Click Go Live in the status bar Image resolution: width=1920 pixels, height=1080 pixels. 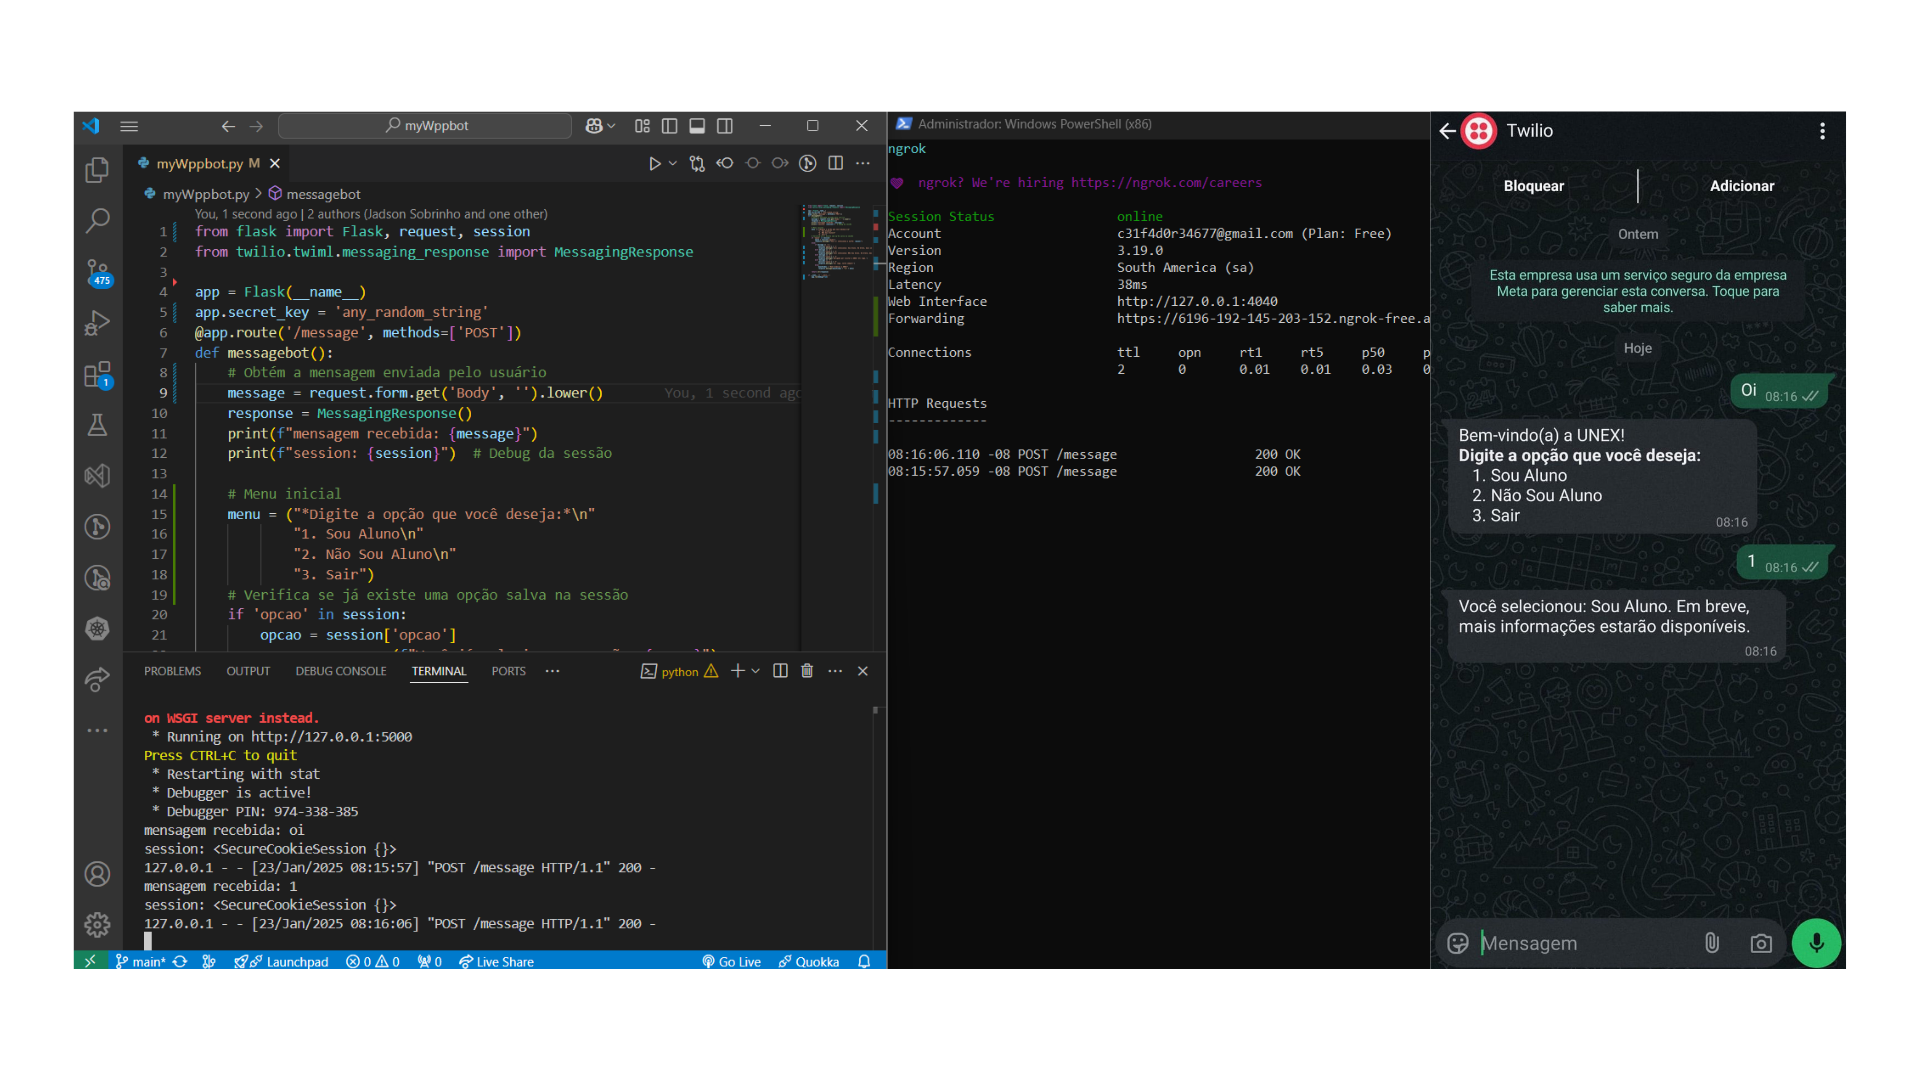pyautogui.click(x=731, y=962)
